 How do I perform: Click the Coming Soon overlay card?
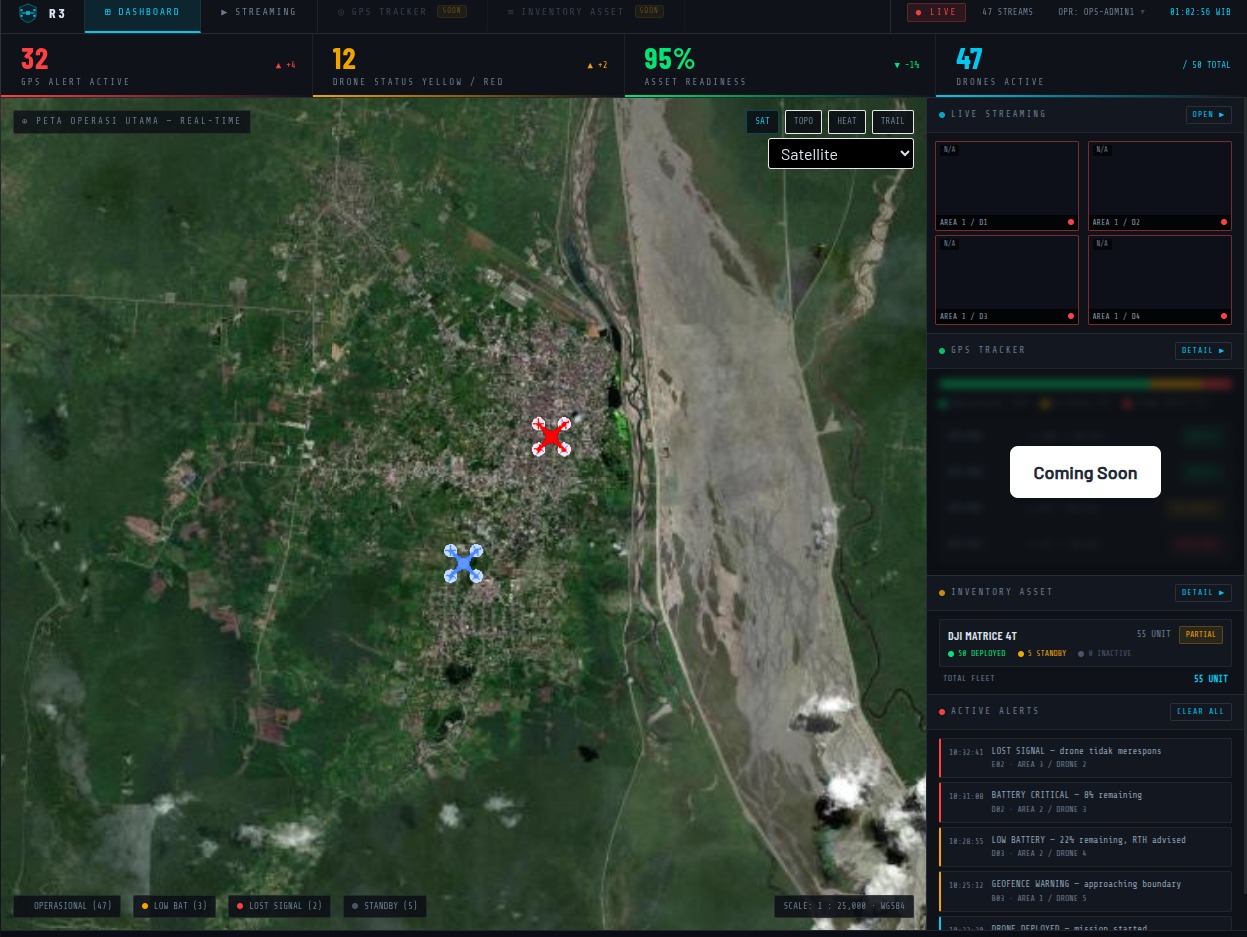click(x=1085, y=472)
